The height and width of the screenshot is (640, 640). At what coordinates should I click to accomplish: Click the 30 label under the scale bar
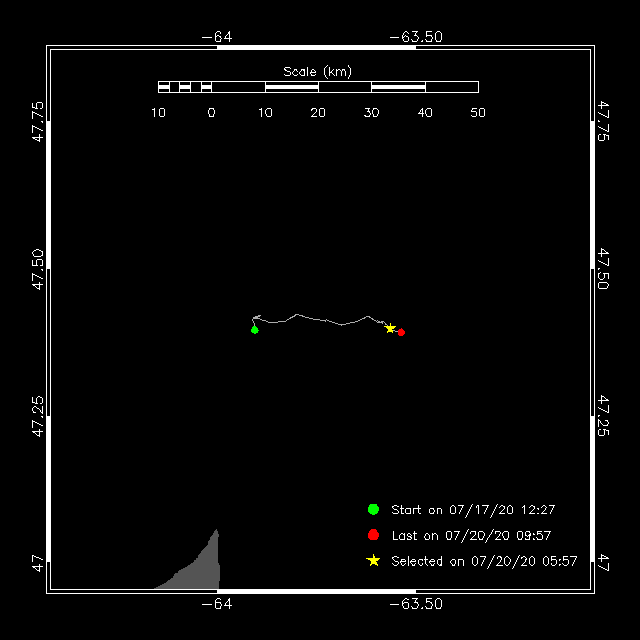pos(371,113)
